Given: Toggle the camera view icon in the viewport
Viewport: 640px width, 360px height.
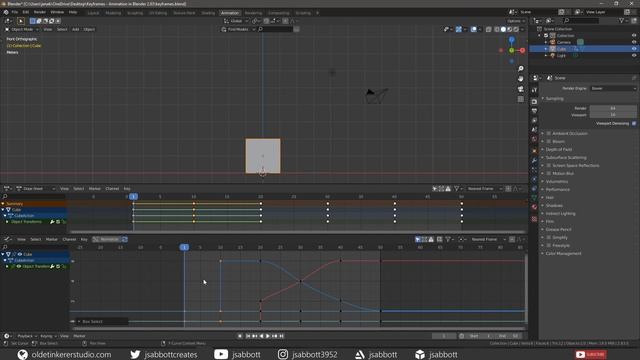Looking at the screenshot, I should point(520,89).
